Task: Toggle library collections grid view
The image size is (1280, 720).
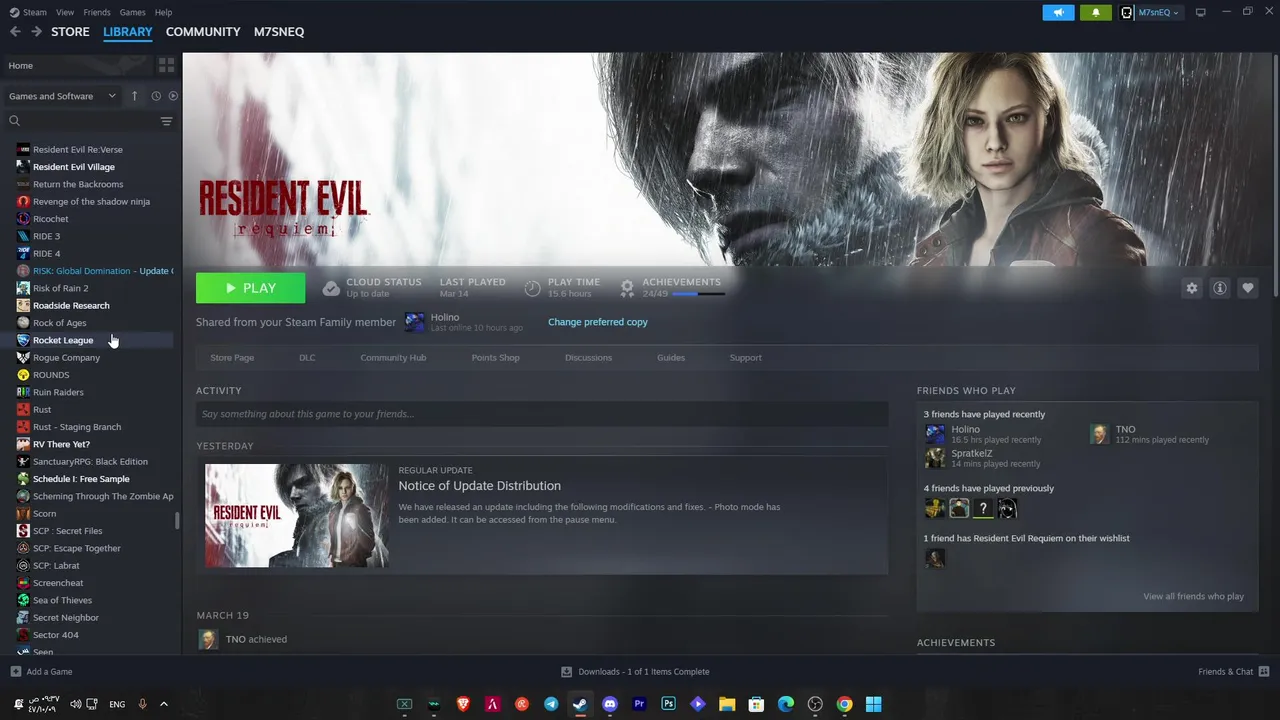Action: (x=166, y=65)
